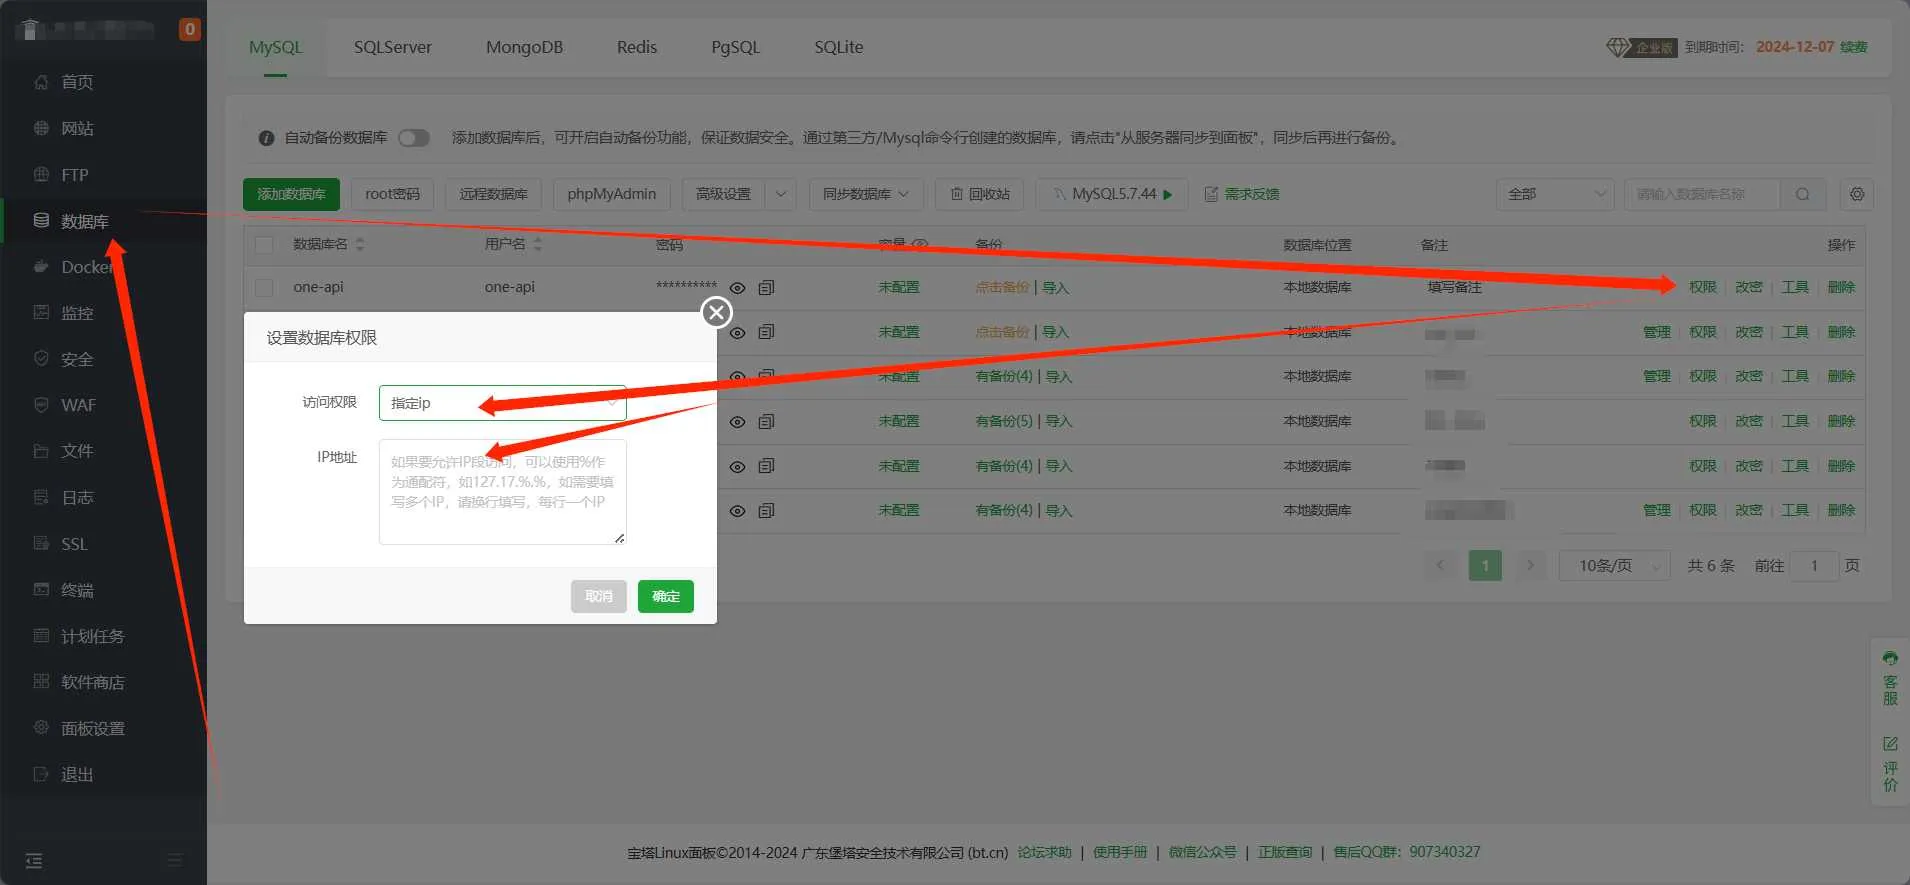Click the root密码 button
1910x885 pixels.
pos(392,194)
